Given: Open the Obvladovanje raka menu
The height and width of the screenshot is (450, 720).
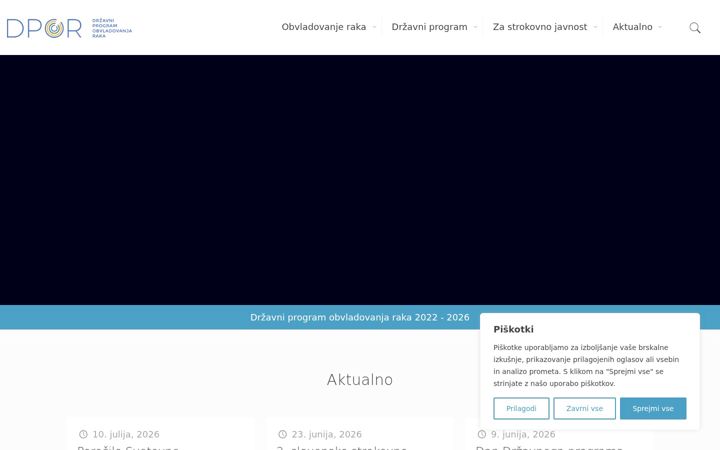Looking at the screenshot, I should (x=324, y=27).
